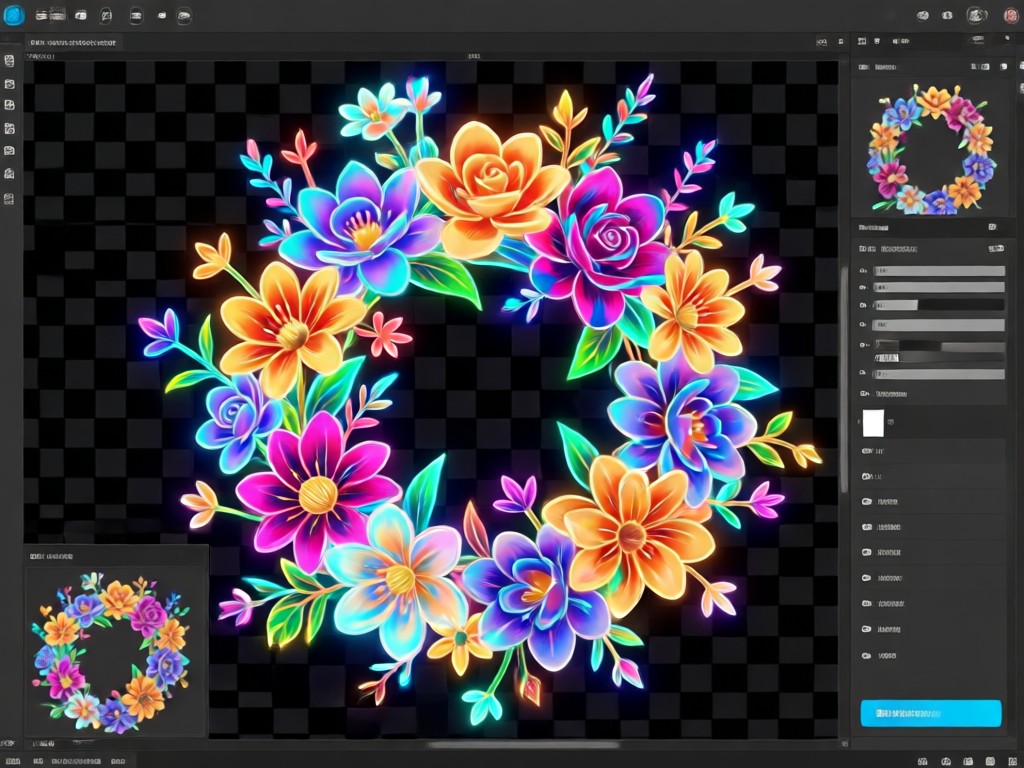Open the red circular profile icon
Screen dimensions: 1024x768
(1010, 16)
